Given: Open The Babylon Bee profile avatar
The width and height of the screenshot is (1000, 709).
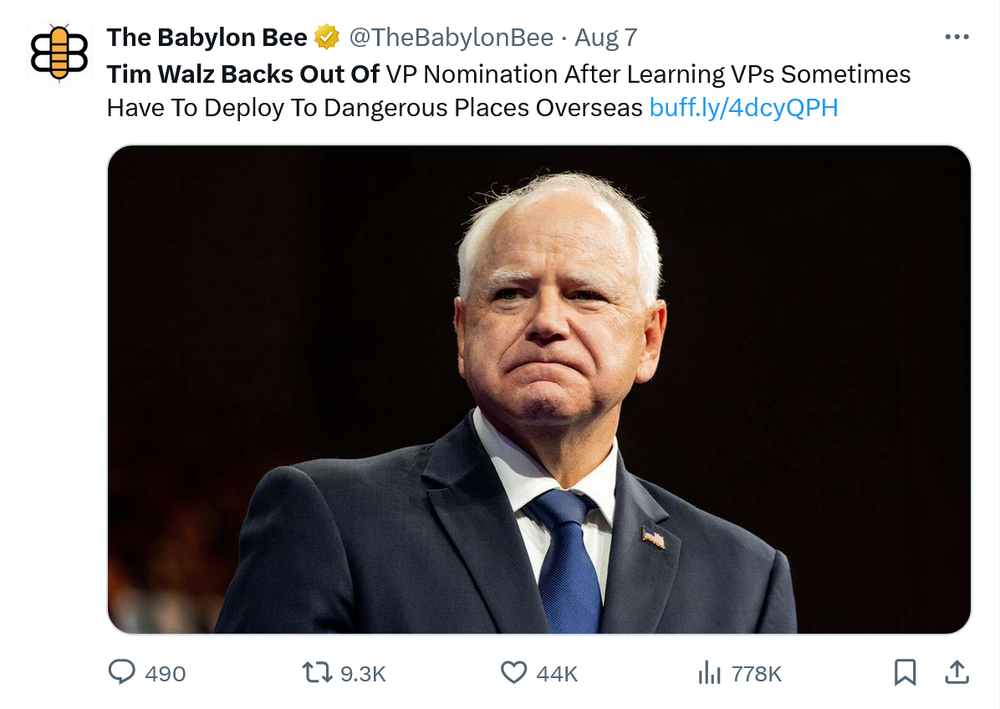Looking at the screenshot, I should pos(60,53).
